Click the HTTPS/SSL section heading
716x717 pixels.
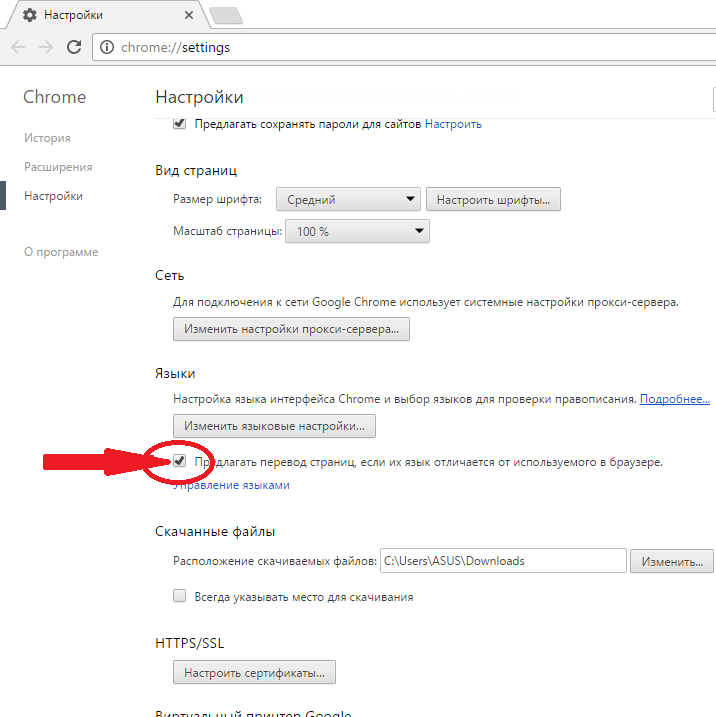pos(189,643)
